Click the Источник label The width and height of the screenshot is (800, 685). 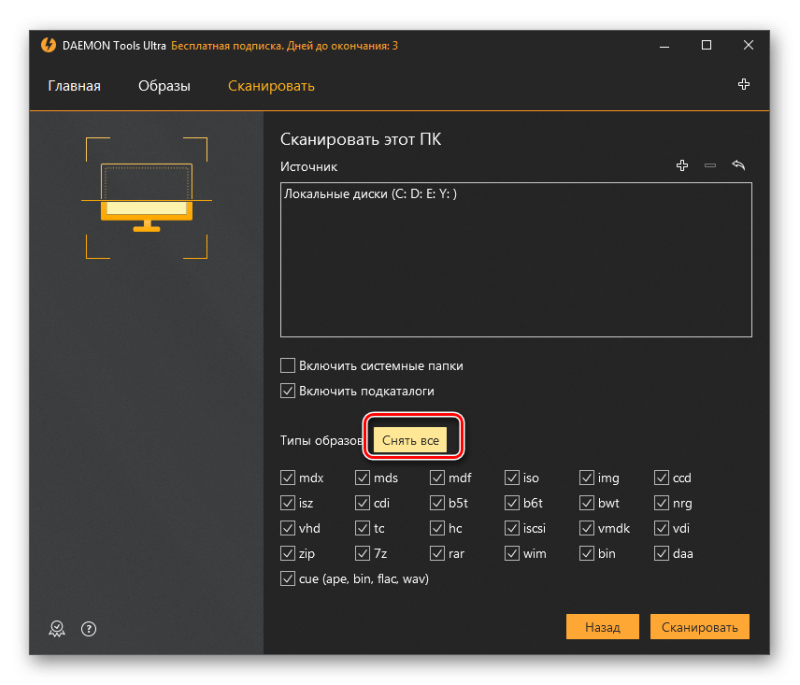tap(309, 167)
